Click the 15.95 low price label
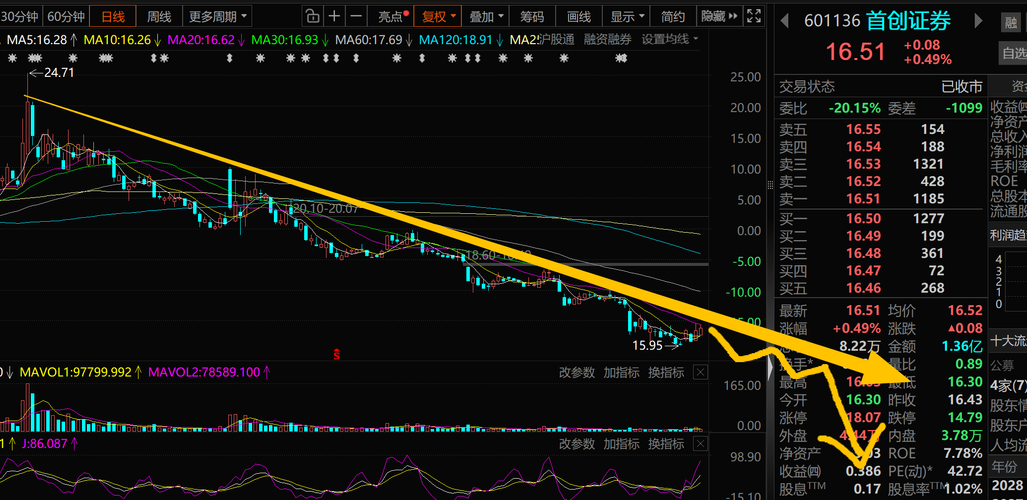Viewport: 1027px width, 500px height. [x=647, y=345]
